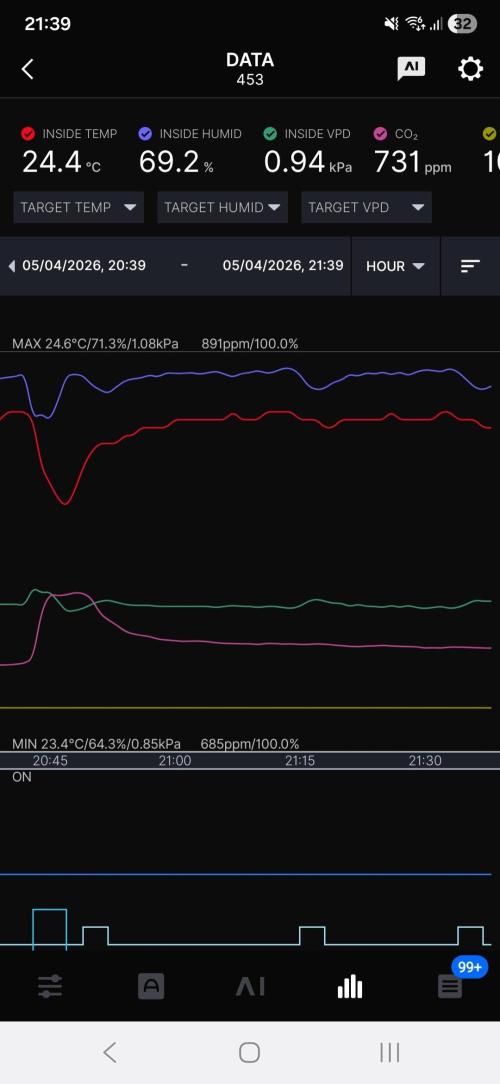Viewport: 500px width, 1084px height.
Task: Tap the 21:15 time axis marker
Action: pyautogui.click(x=300, y=760)
